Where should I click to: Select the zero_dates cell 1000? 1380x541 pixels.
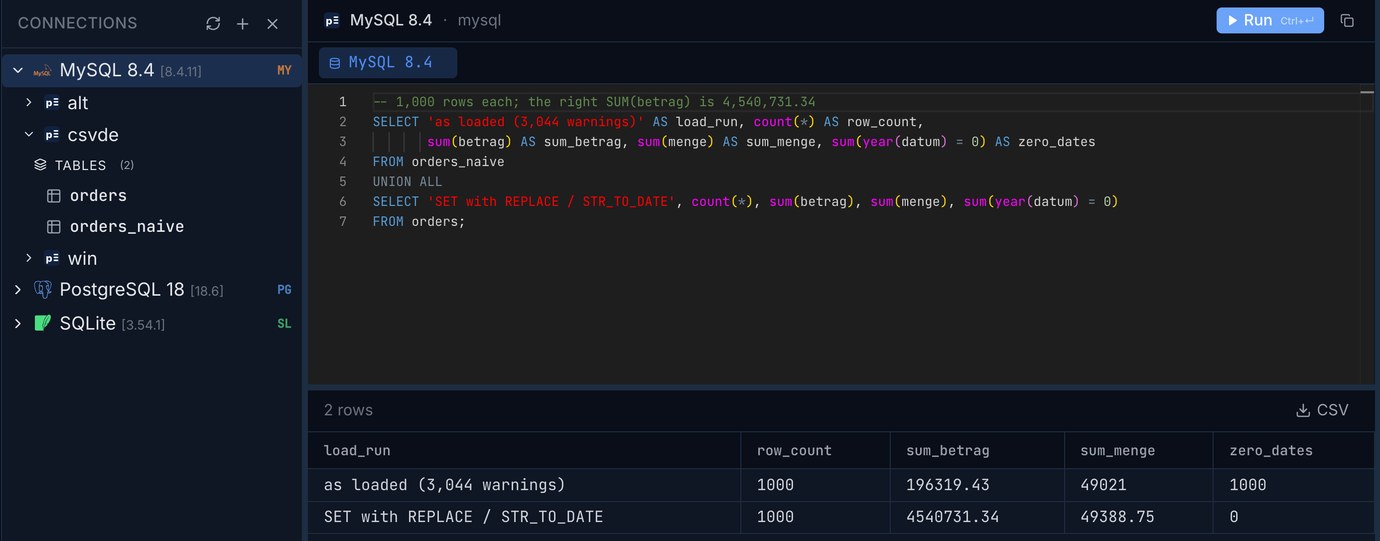(x=1296, y=485)
